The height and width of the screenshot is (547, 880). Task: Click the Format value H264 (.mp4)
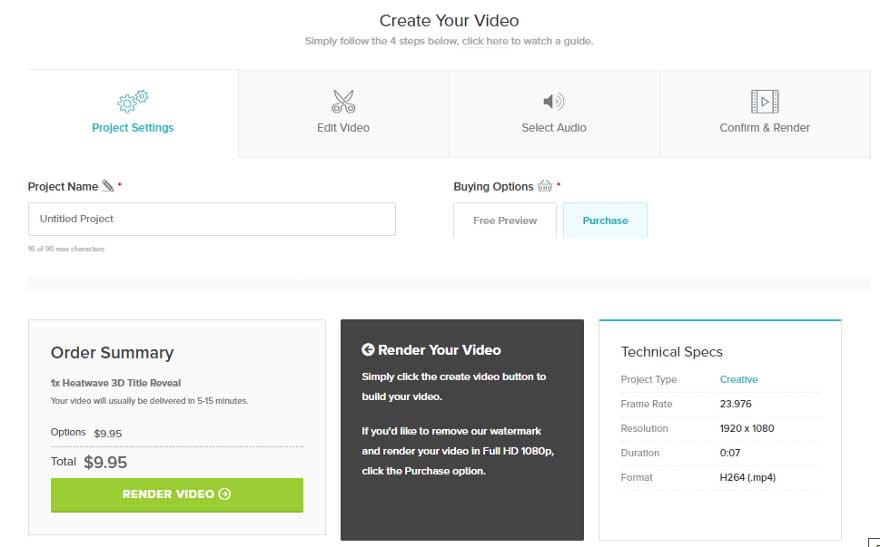748,477
